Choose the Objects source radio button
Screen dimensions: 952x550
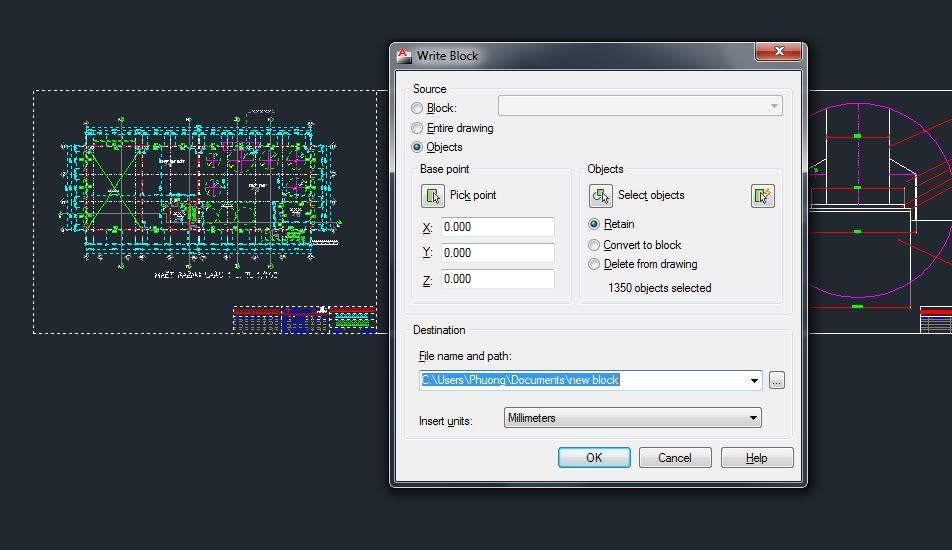tap(416, 147)
